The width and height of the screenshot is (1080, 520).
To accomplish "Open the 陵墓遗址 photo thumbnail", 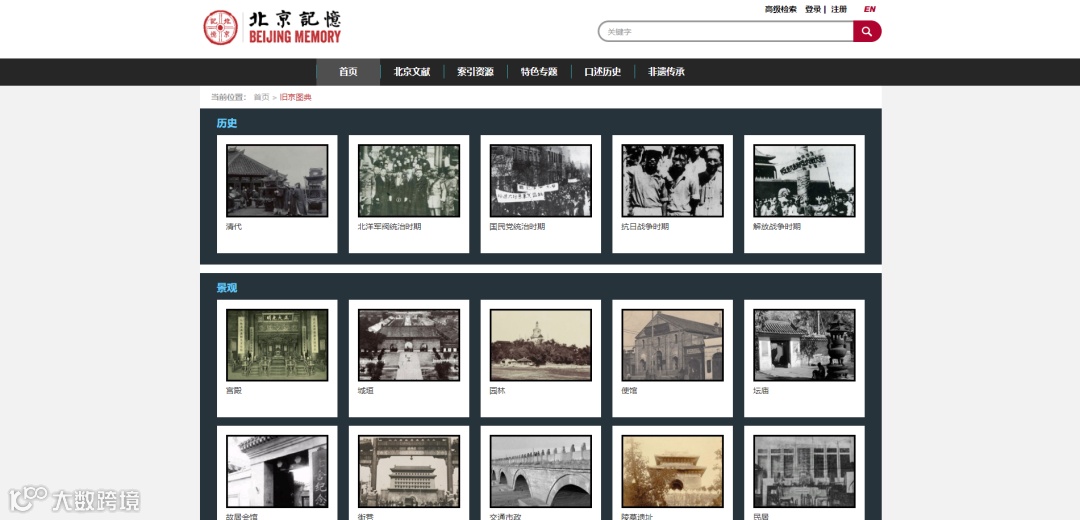I will 672,471.
